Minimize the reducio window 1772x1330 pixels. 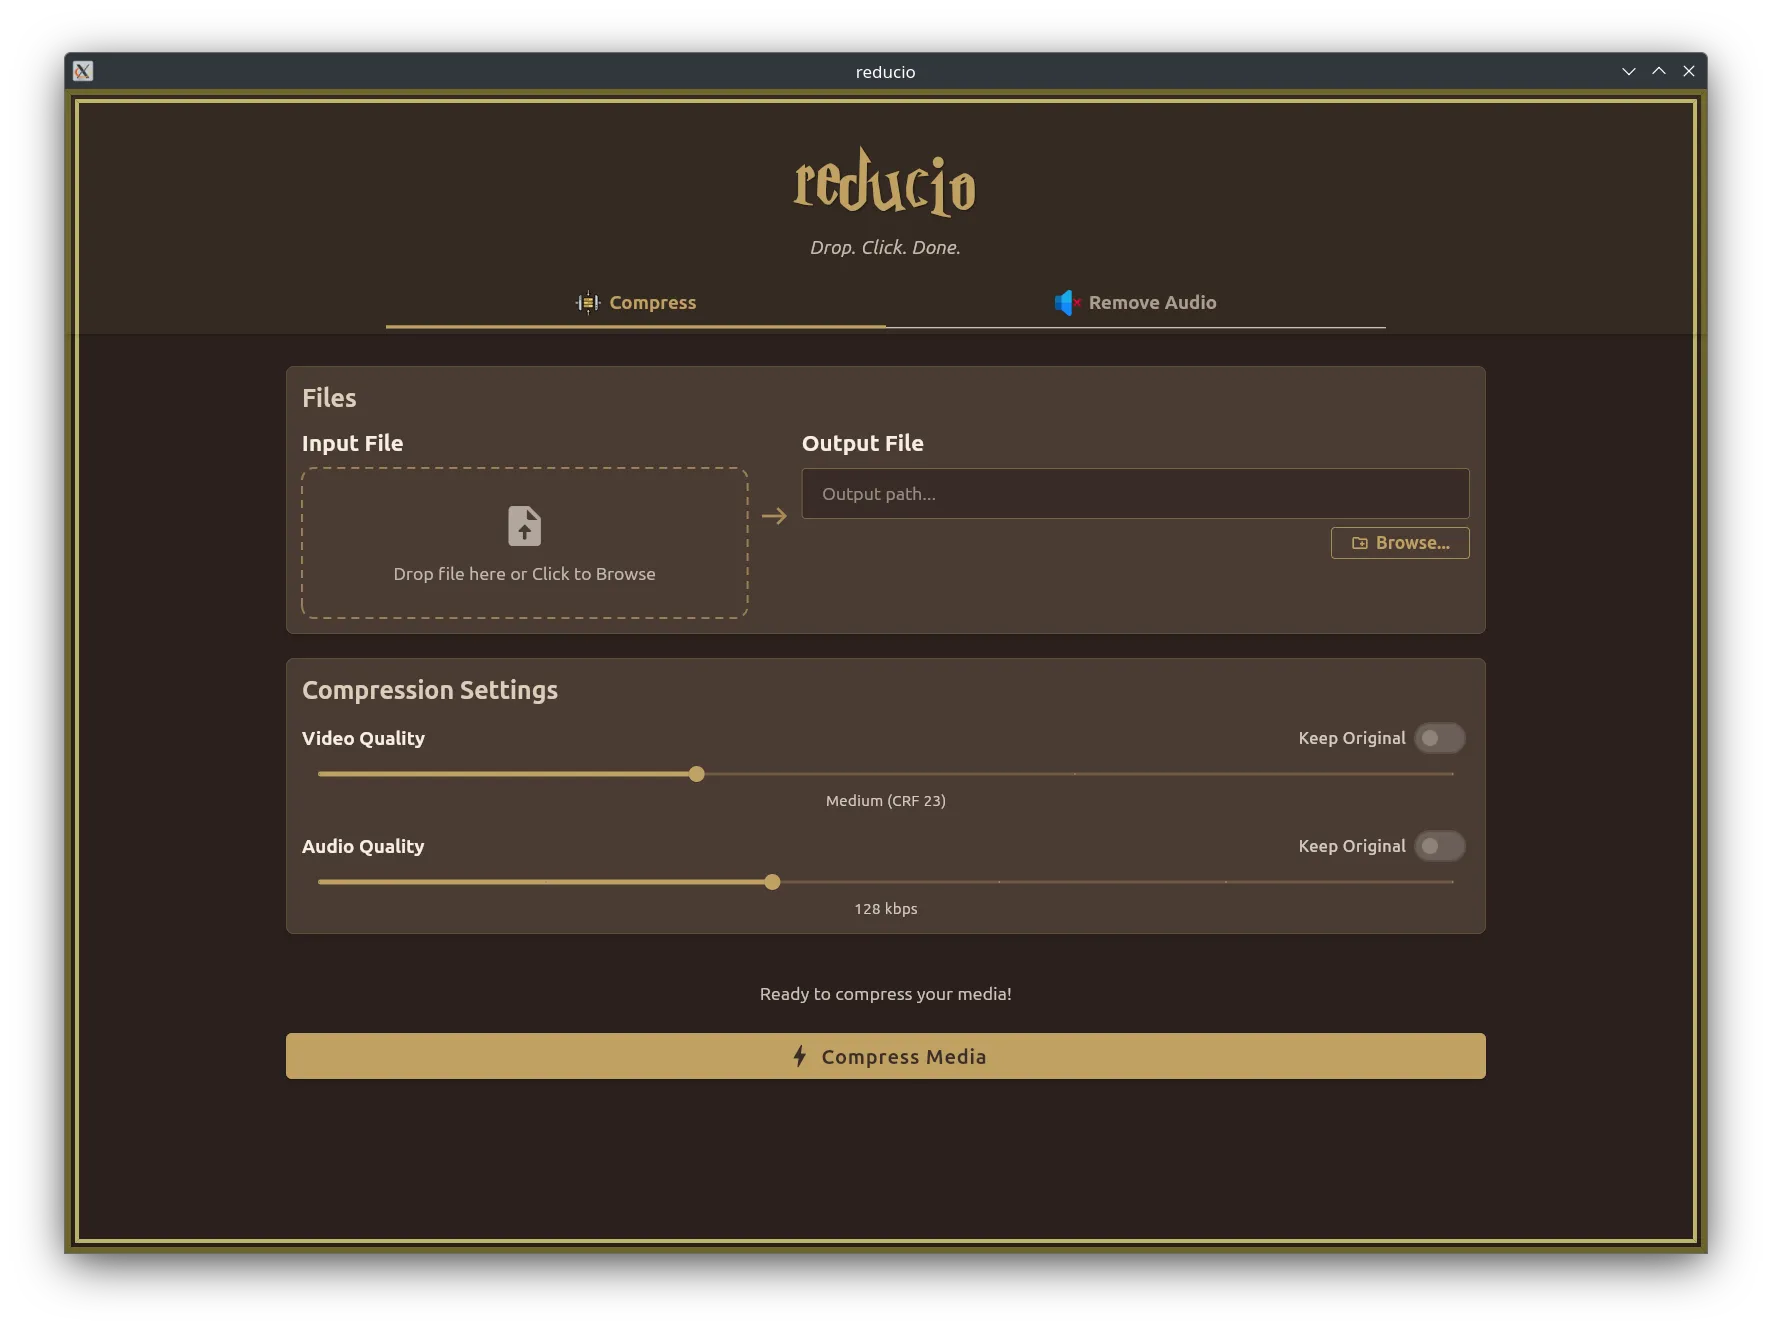[1629, 71]
